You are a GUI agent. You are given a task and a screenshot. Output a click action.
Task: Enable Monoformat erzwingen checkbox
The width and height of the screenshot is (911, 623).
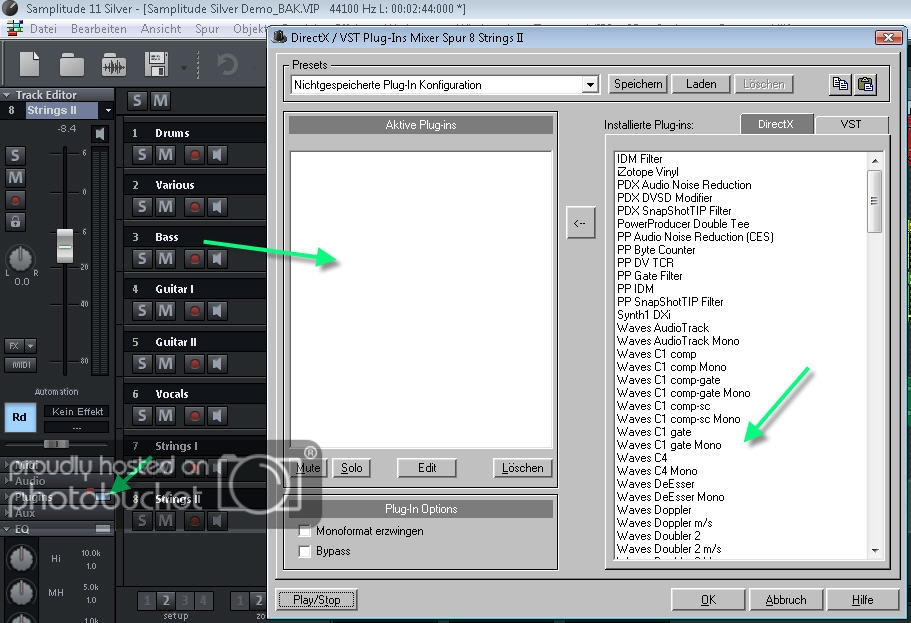click(304, 531)
